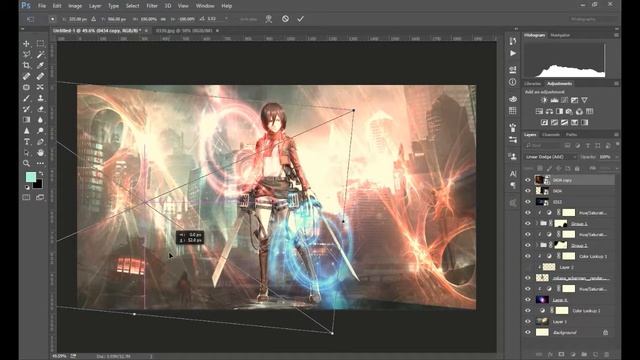
Task: Play action from collapsed panel strip
Action: [x=513, y=53]
